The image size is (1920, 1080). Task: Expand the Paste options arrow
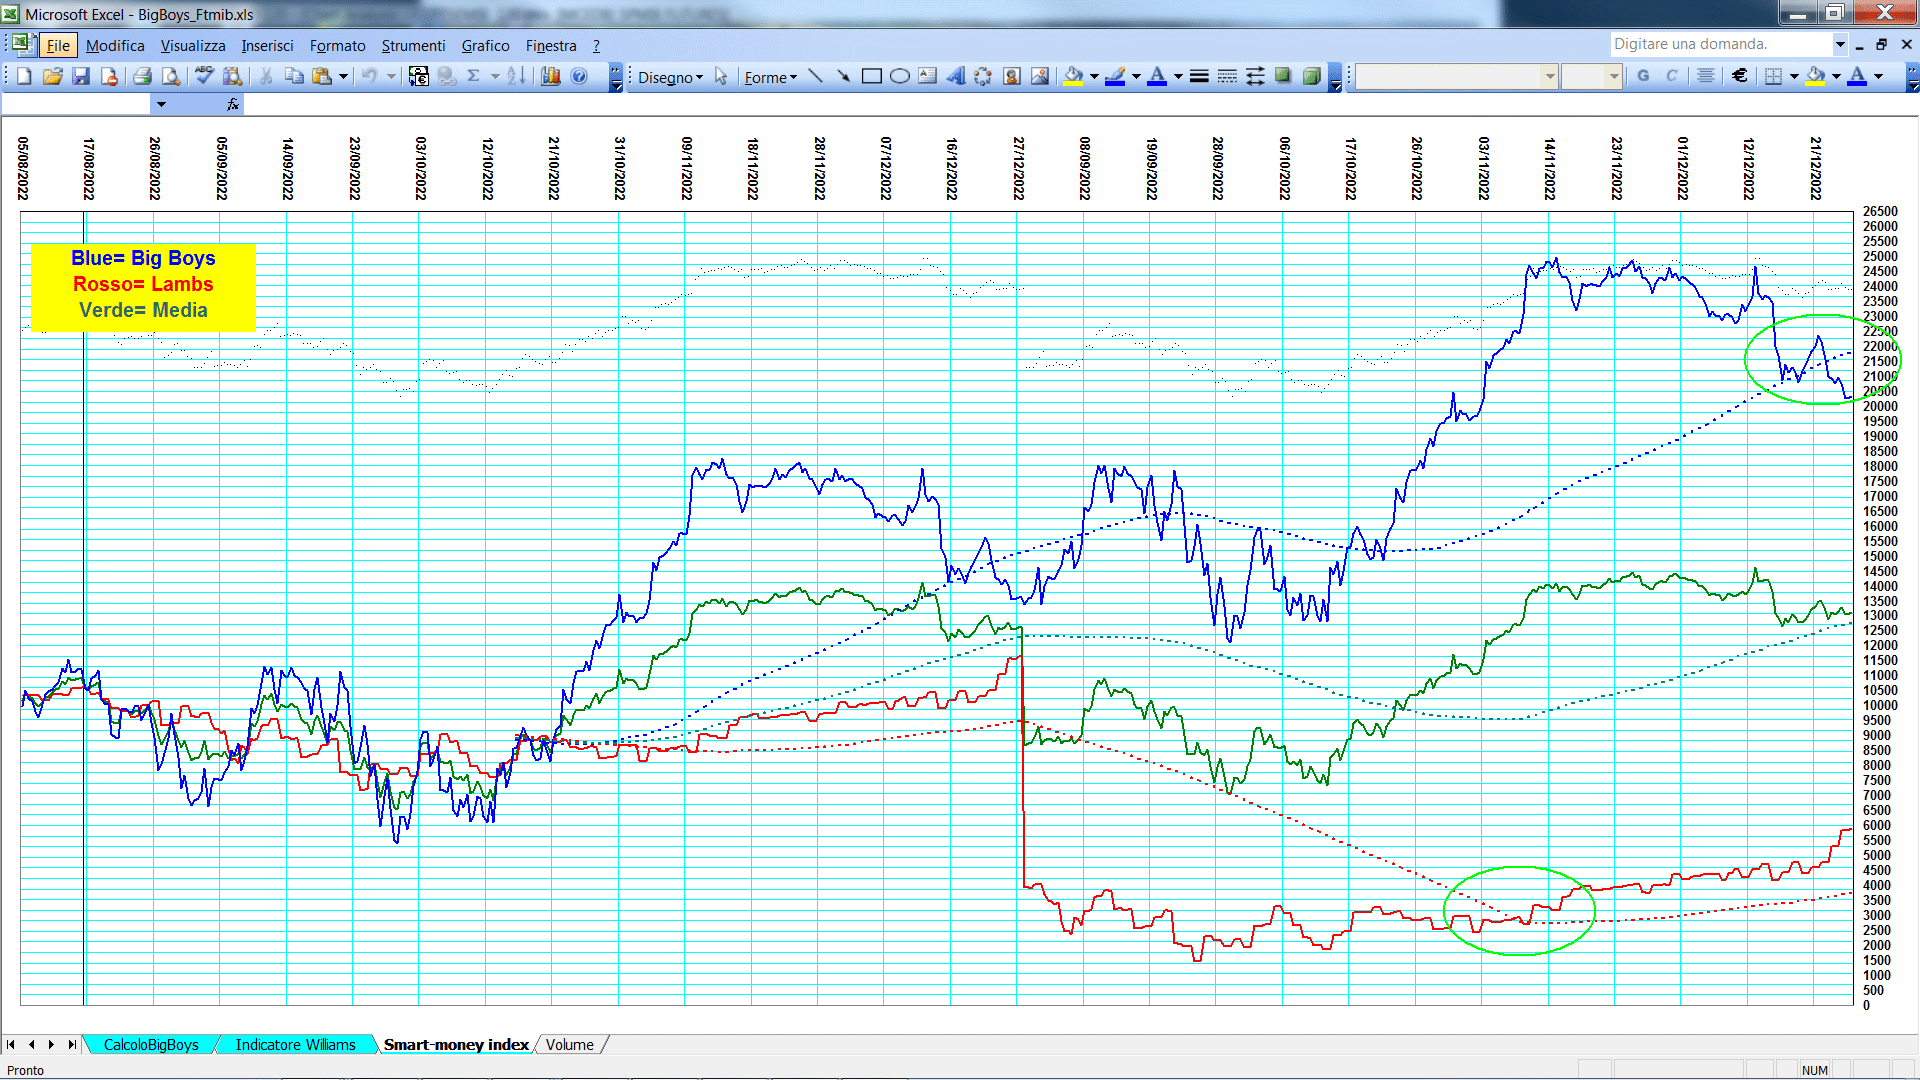[x=343, y=76]
